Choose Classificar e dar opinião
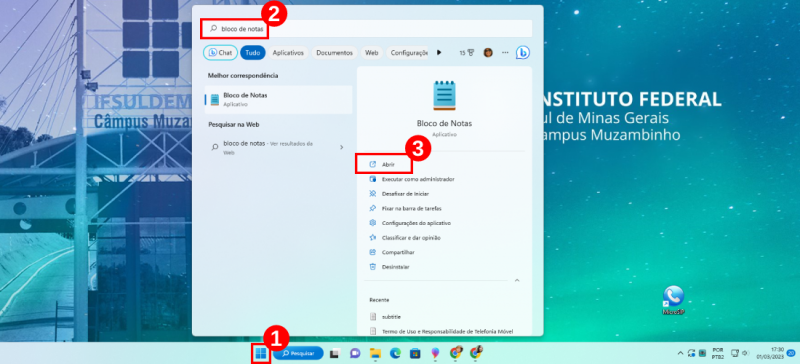 click(x=411, y=238)
